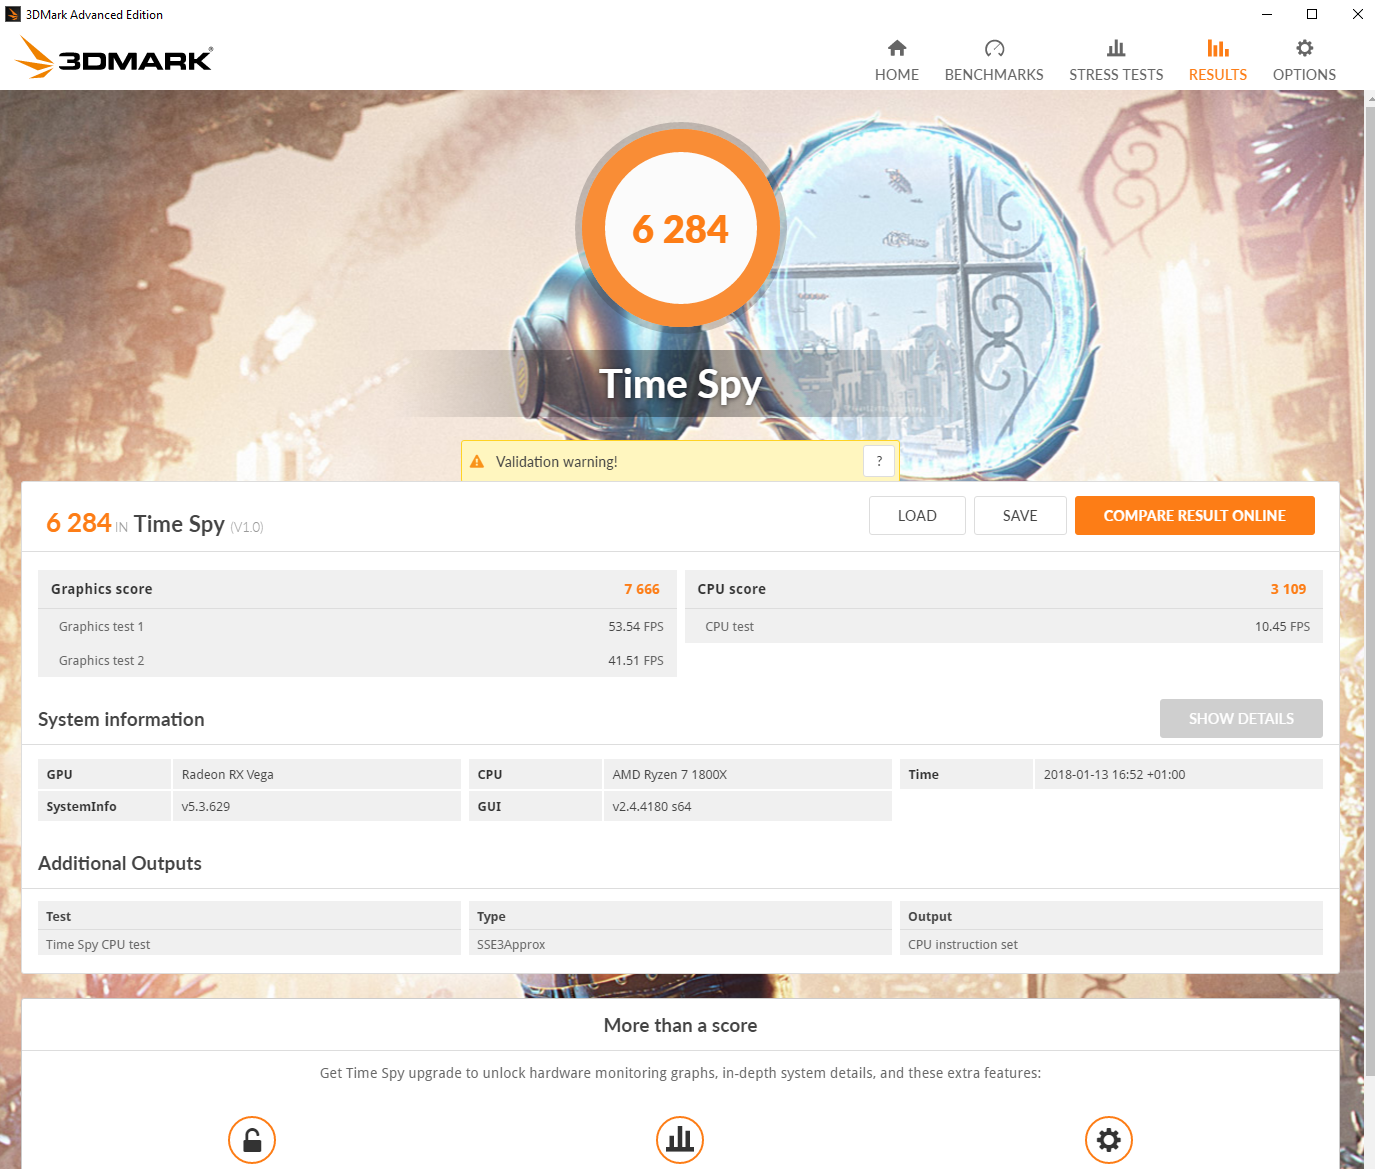
Task: Click COMPARE RESULT ONLINE button
Action: pyautogui.click(x=1195, y=516)
